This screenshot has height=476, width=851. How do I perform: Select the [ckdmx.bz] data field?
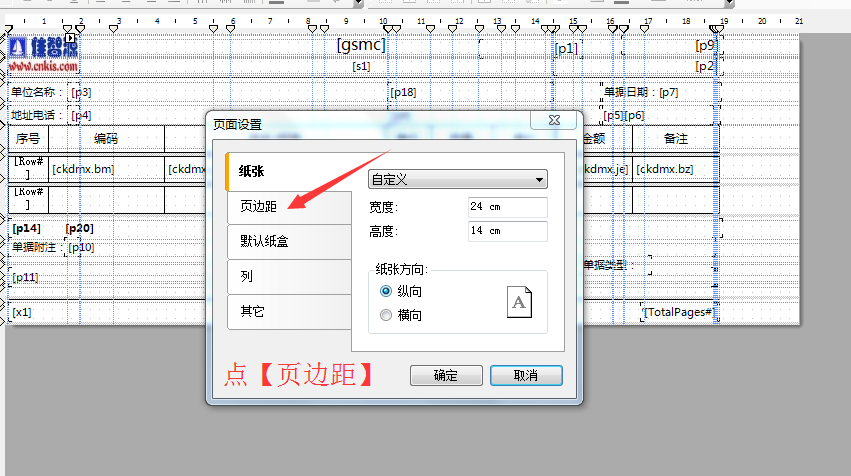(664, 169)
